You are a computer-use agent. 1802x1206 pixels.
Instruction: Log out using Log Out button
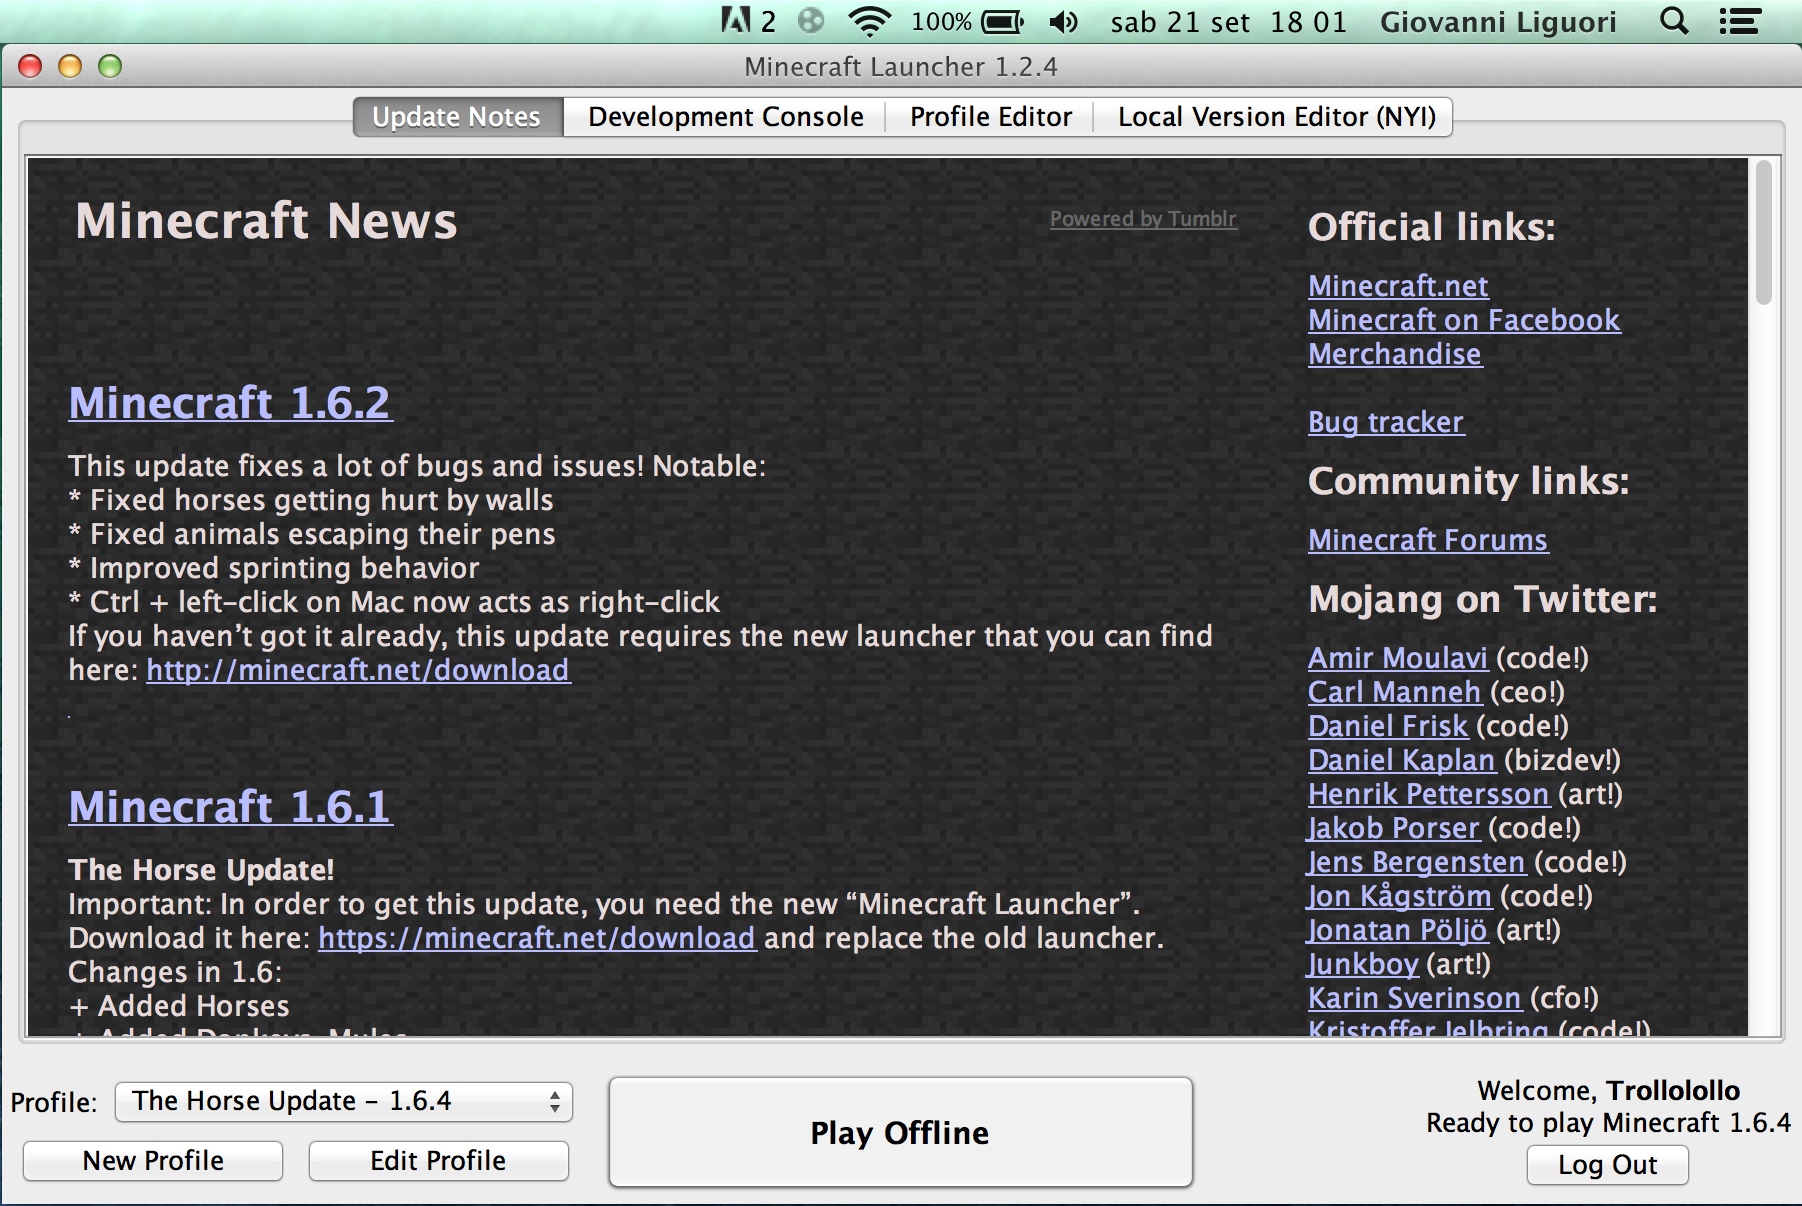1607,1165
